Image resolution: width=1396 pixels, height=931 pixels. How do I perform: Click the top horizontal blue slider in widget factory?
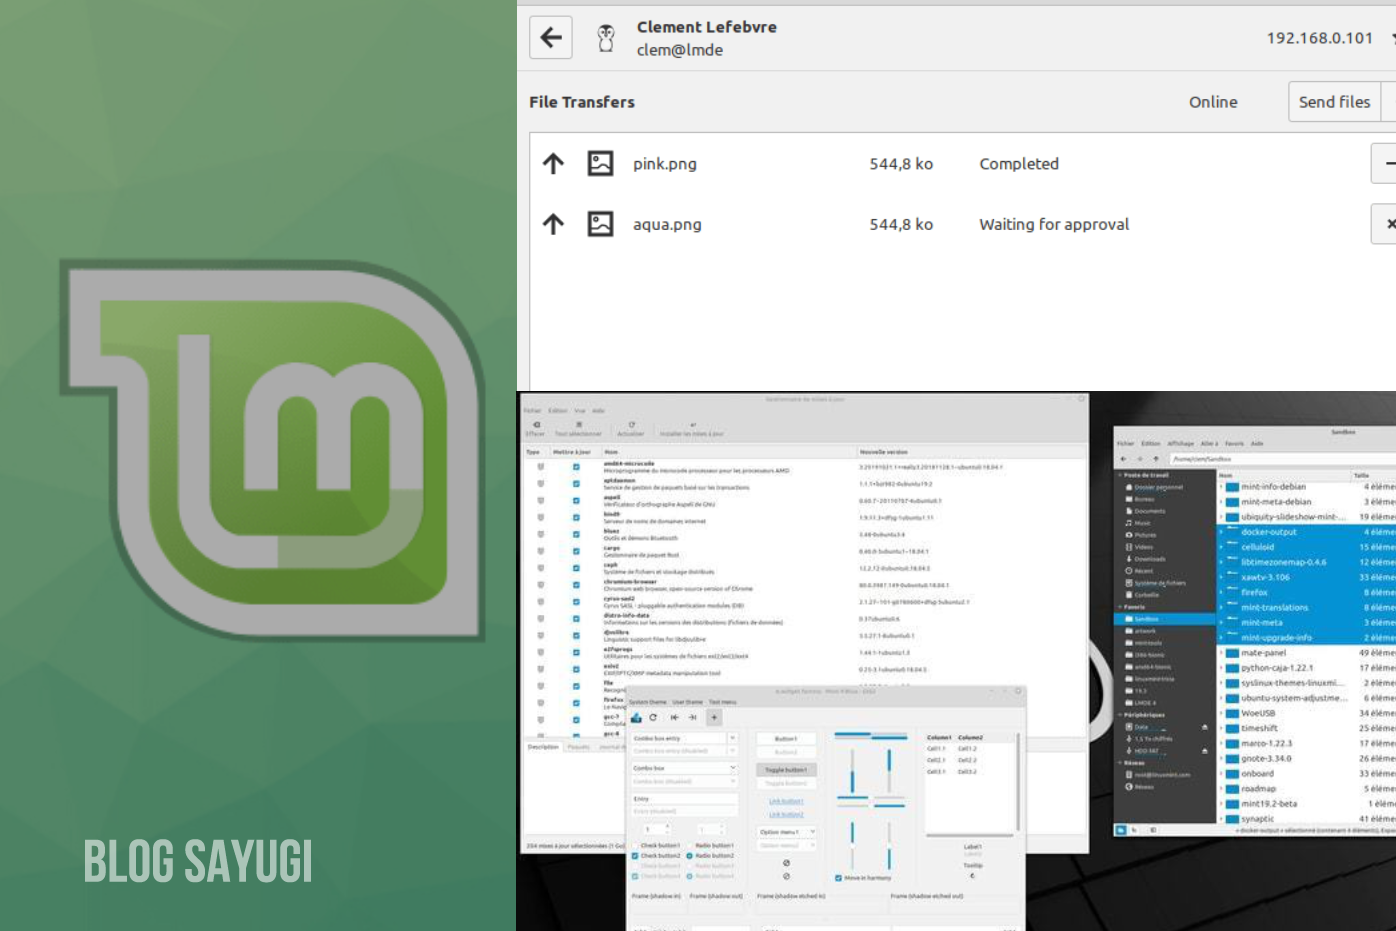point(870,734)
